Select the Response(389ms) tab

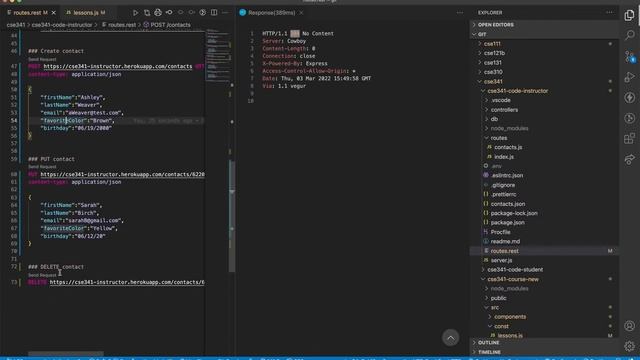tap(272, 13)
